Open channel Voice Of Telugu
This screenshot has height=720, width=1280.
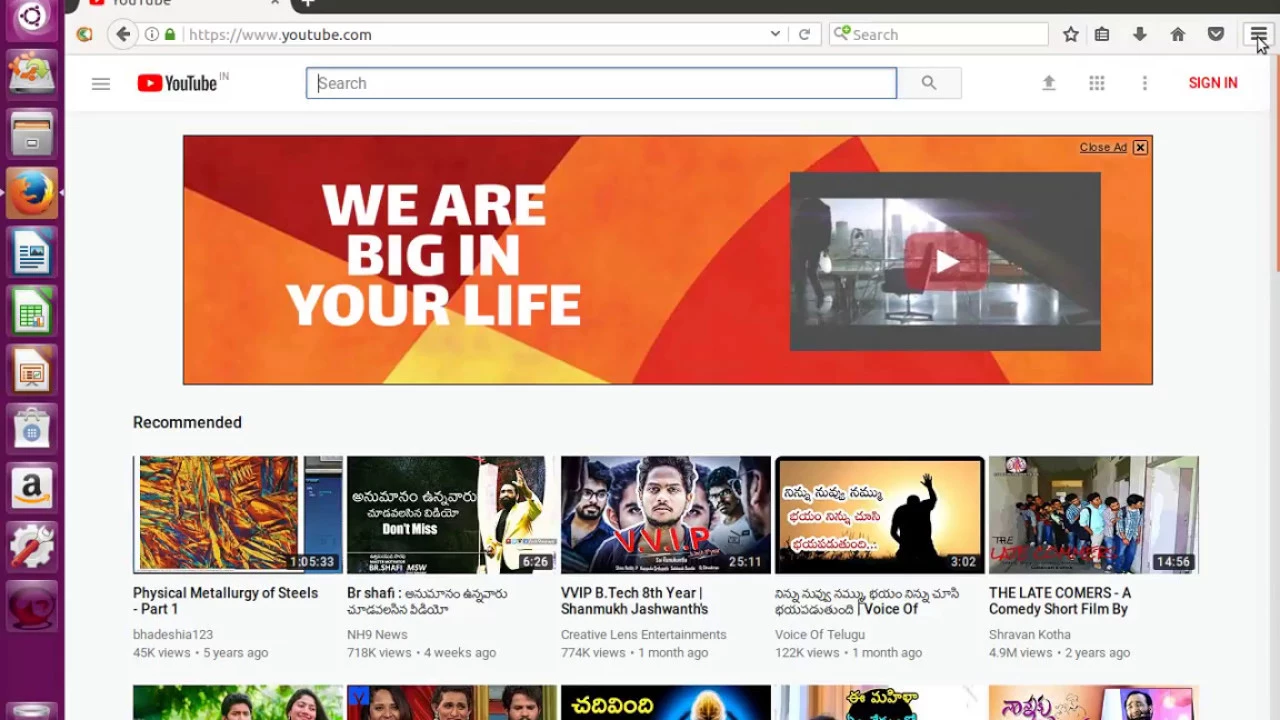coord(820,634)
